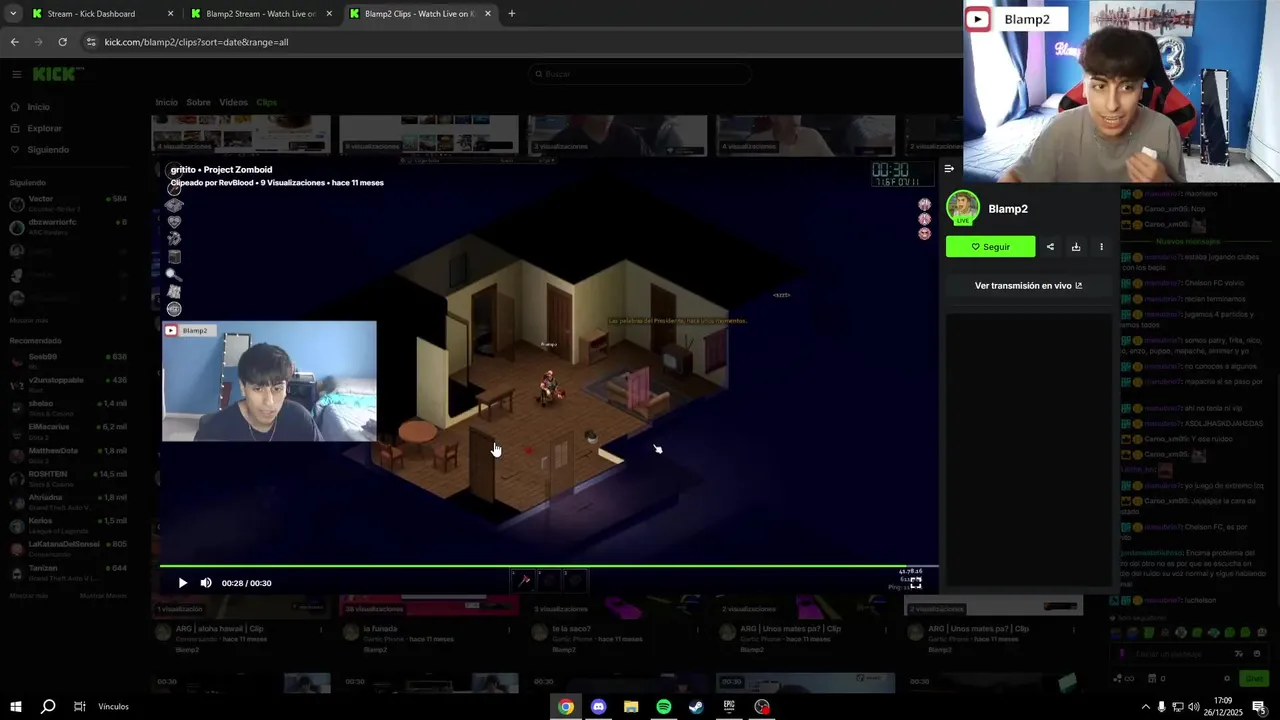Open browser tab search dropdown
The width and height of the screenshot is (1280, 720).
[12, 14]
